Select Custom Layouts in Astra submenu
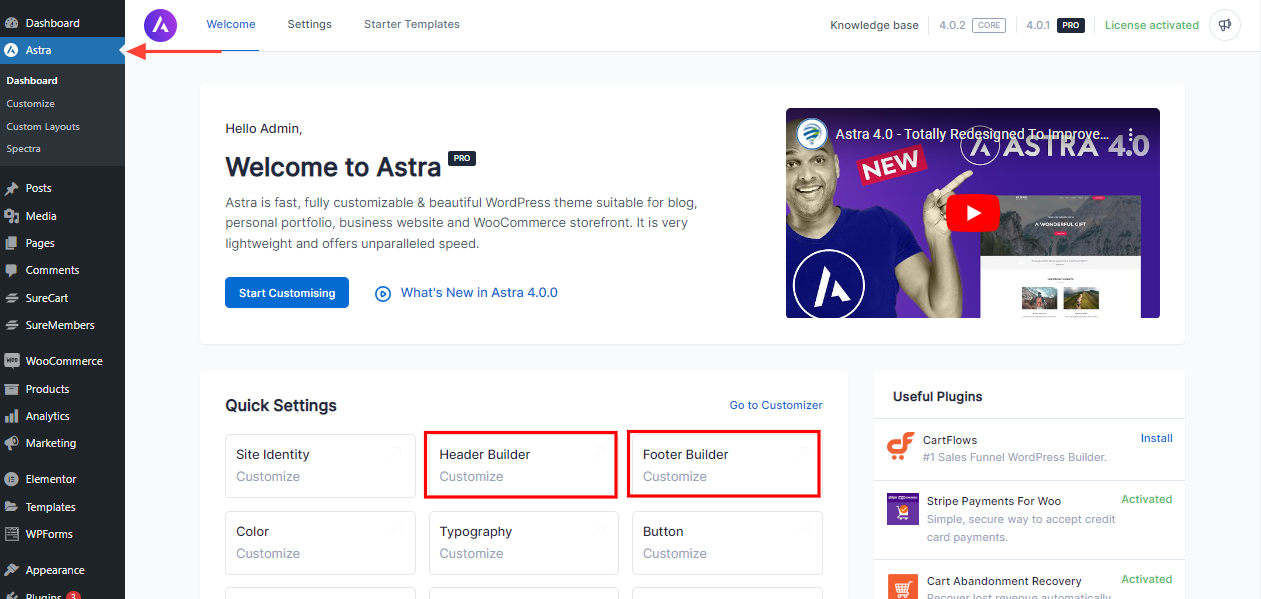Screen dimensions: 1261x599 click(x=43, y=126)
